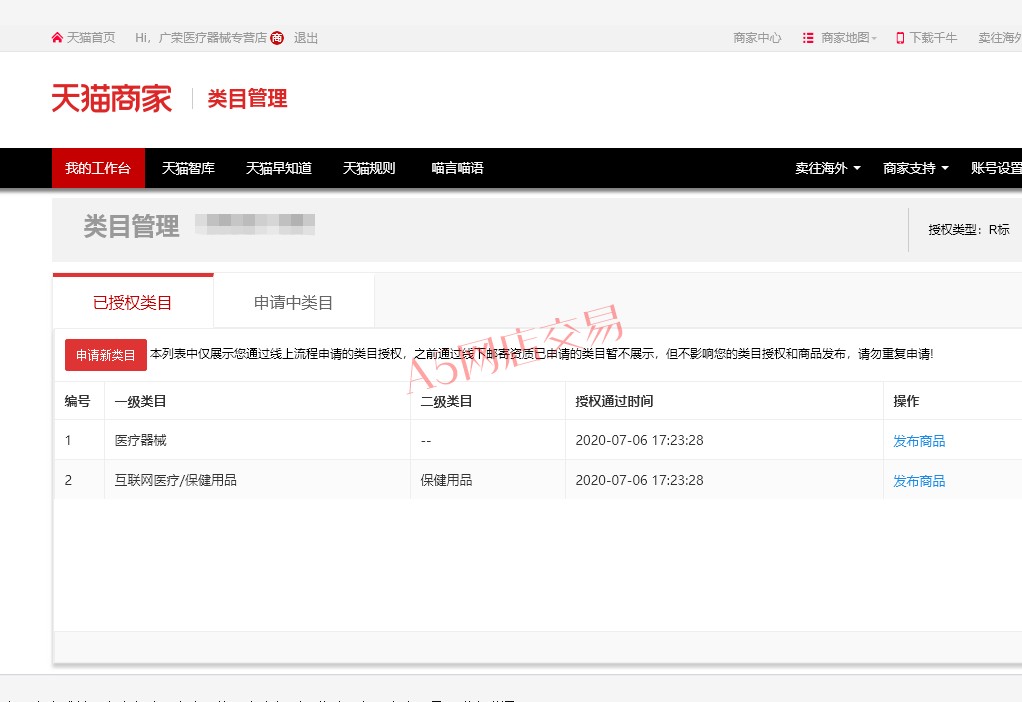
Task: Go to 天猫早知道 in the navigation
Action: (279, 168)
